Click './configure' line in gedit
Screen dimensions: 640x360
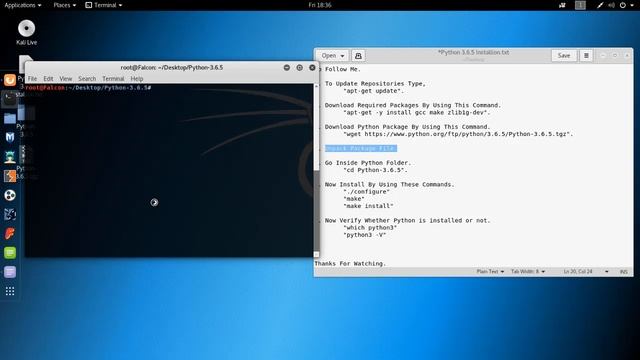tap(366, 191)
